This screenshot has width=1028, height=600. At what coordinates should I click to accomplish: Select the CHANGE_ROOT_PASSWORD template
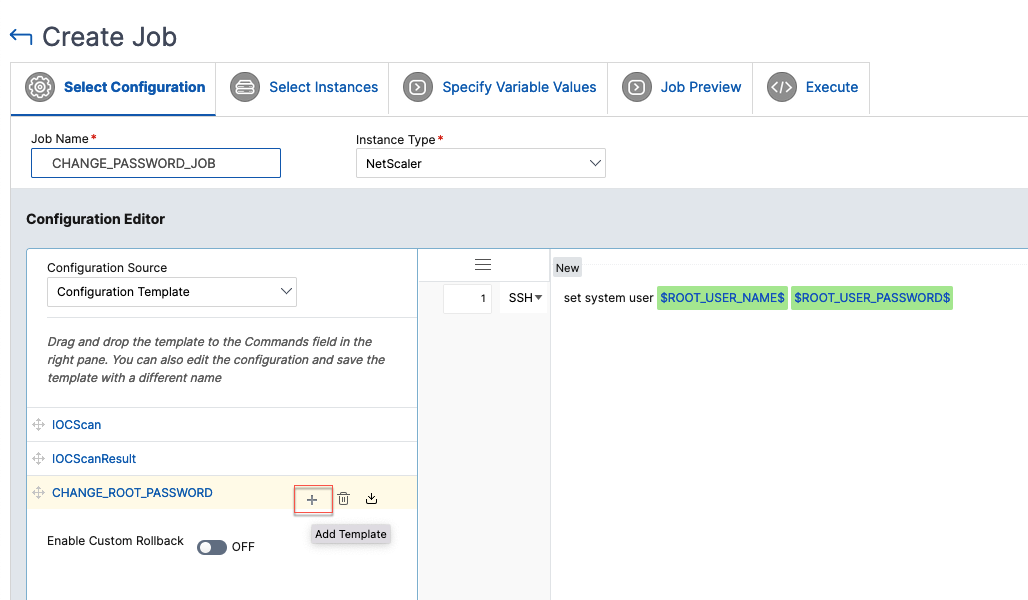(132, 492)
